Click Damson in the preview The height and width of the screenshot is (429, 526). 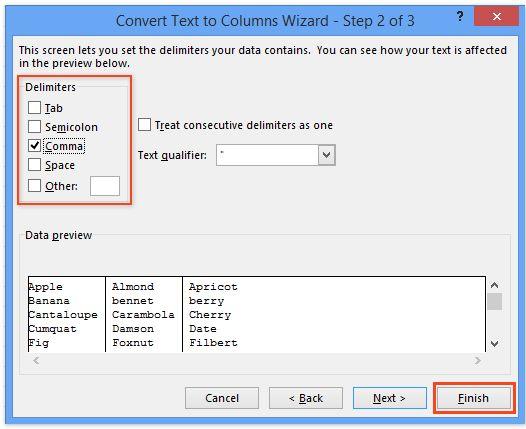(133, 329)
